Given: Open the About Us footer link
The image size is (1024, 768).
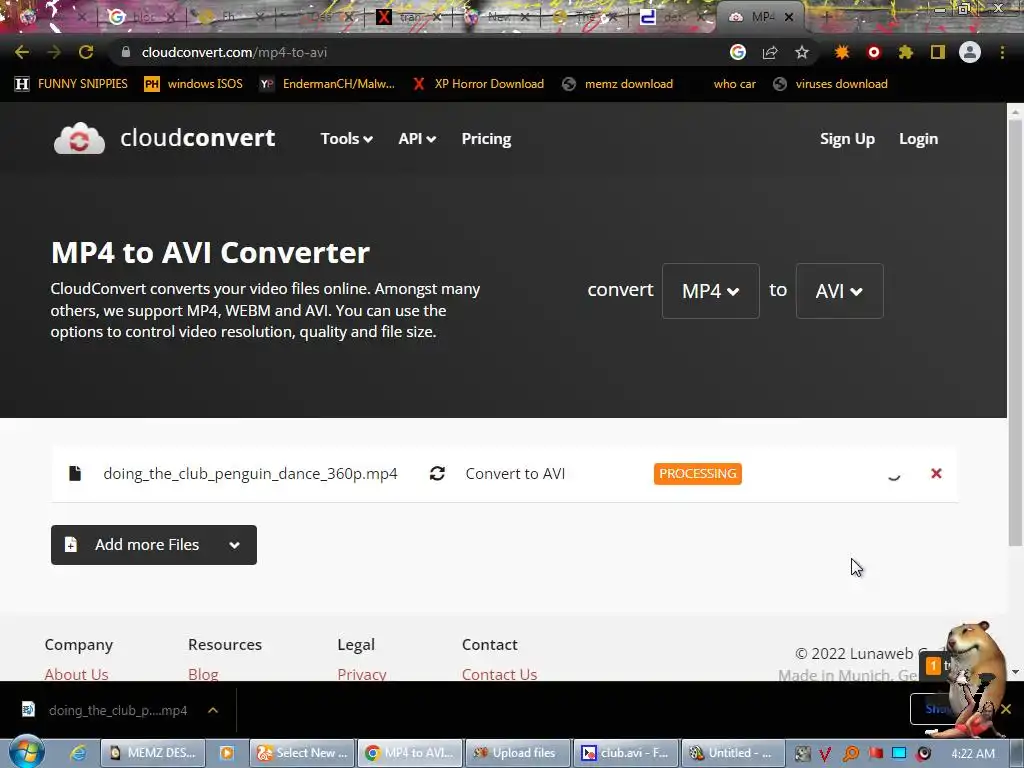Looking at the screenshot, I should 76,674.
